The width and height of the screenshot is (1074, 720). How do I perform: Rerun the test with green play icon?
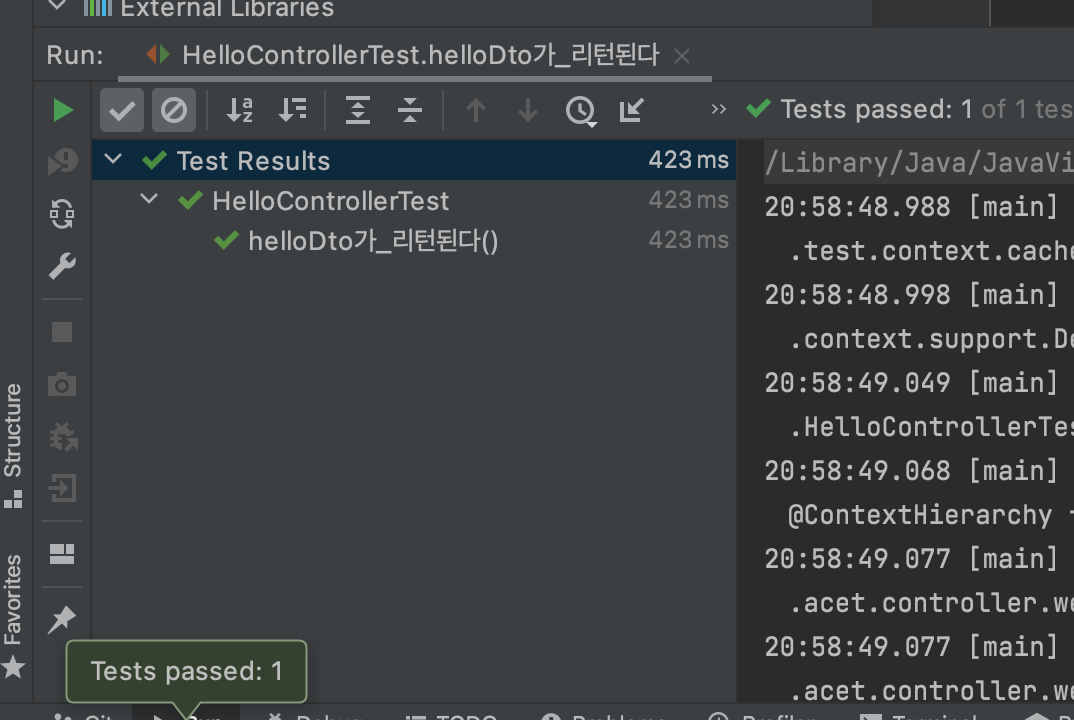tap(62, 110)
